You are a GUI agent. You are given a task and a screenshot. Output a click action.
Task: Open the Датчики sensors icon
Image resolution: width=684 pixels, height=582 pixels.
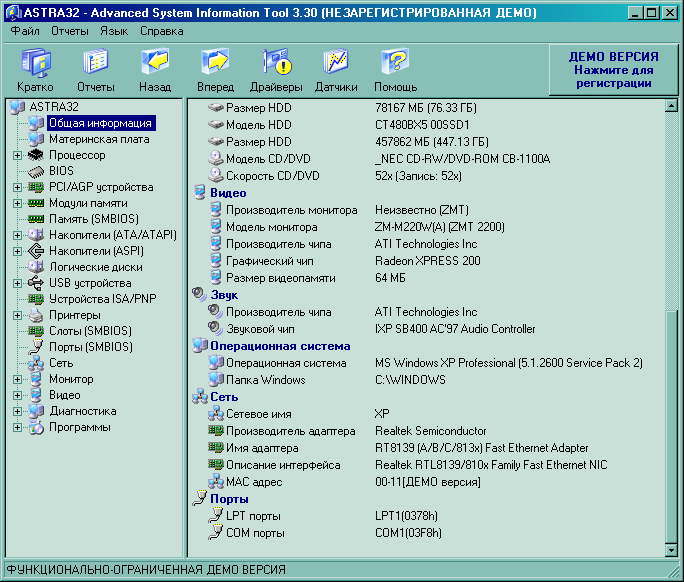[336, 62]
